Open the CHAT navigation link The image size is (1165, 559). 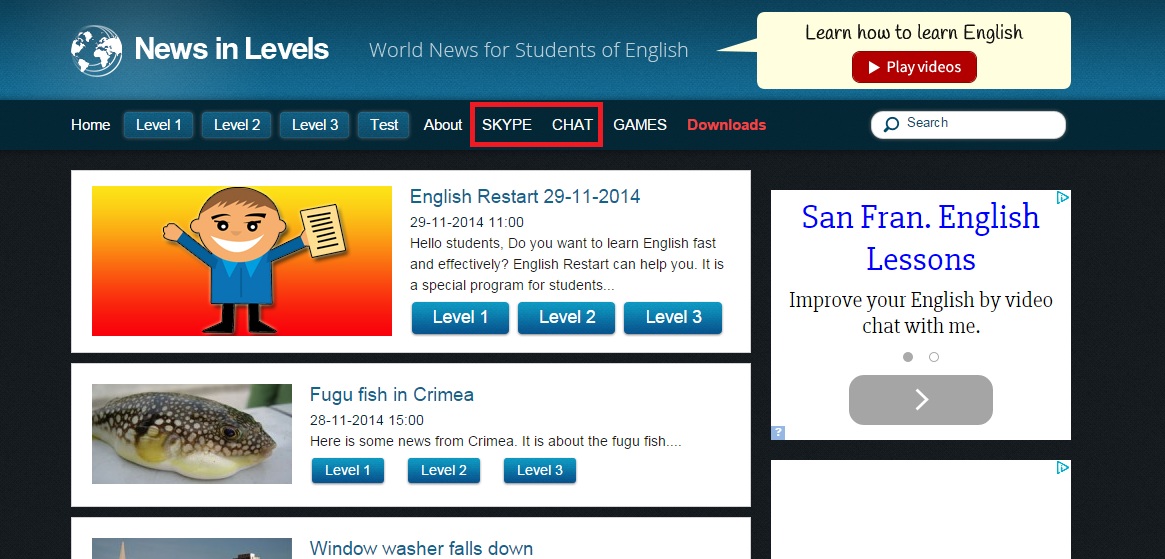tap(572, 125)
